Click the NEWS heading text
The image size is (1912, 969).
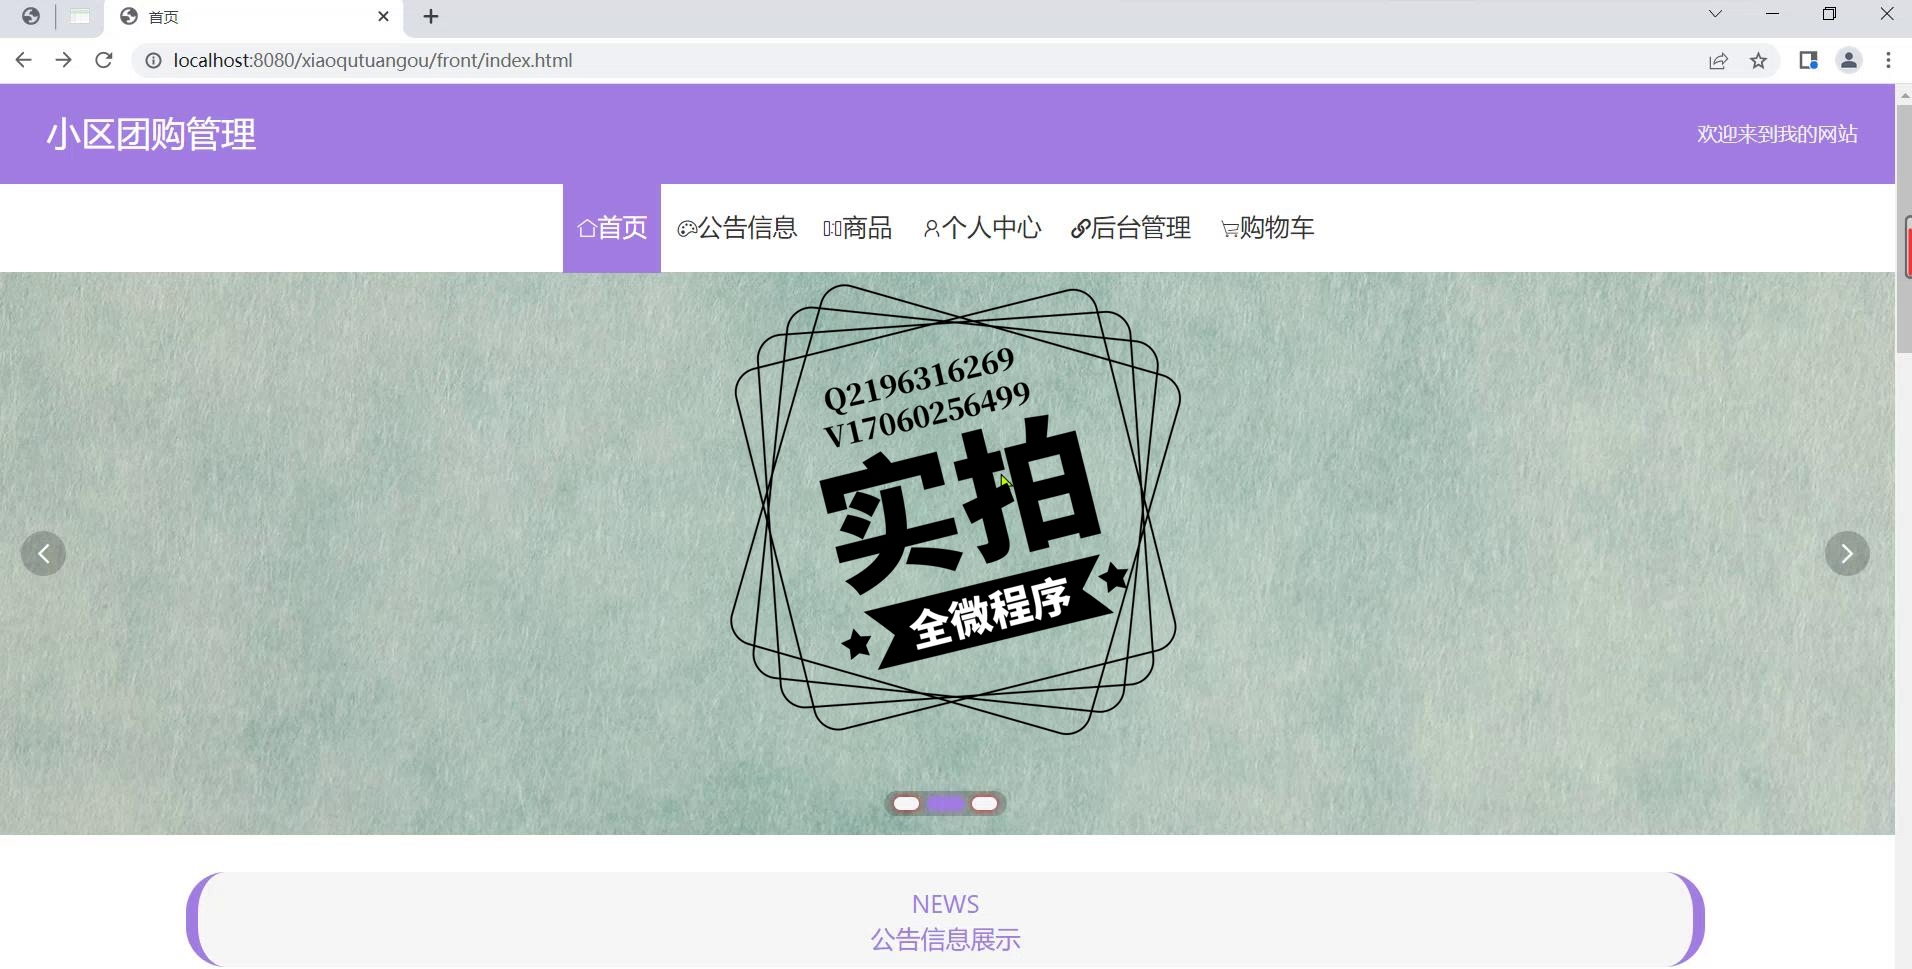click(945, 904)
